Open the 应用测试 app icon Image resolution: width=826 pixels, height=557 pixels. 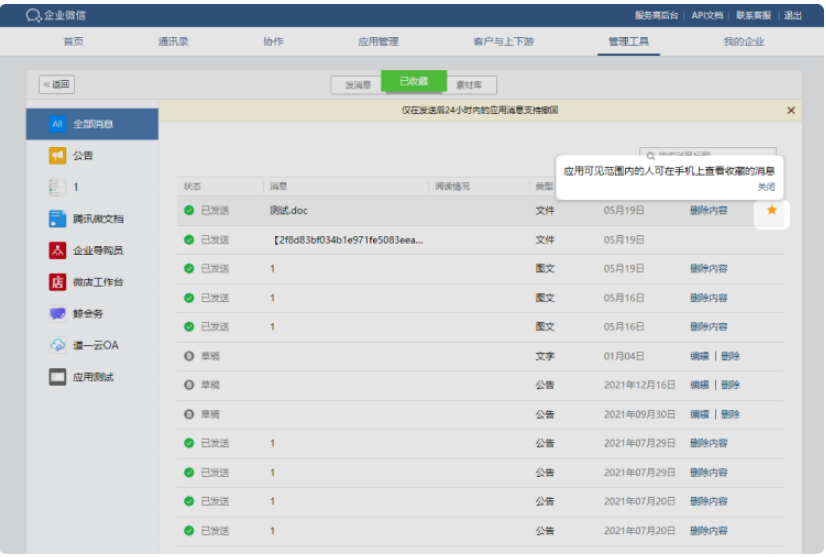tap(58, 377)
